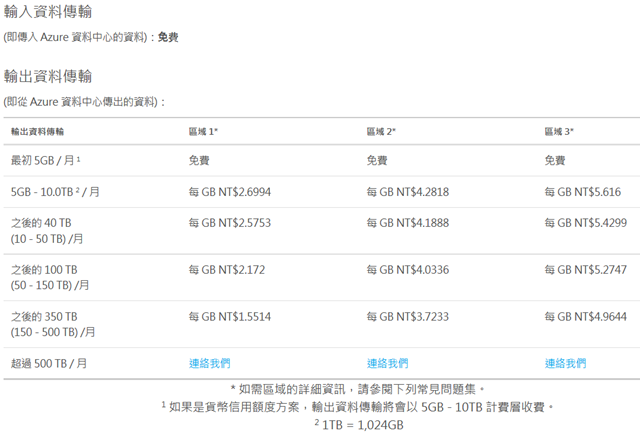Select the 區域 3* column header
The width and height of the screenshot is (640, 434).
pos(559,131)
